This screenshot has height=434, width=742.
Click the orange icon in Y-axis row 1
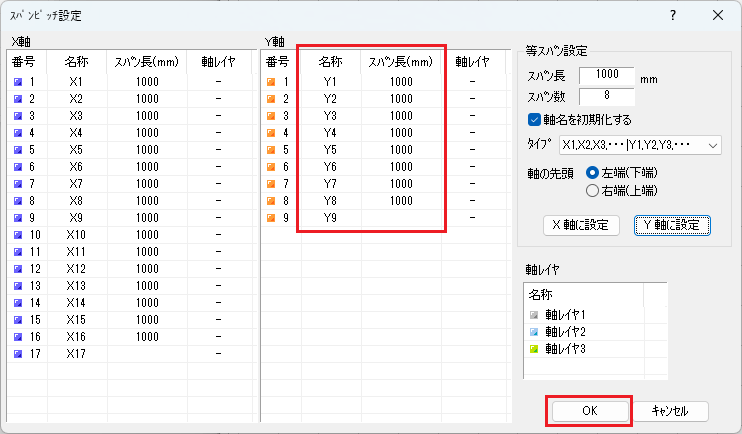point(271,82)
